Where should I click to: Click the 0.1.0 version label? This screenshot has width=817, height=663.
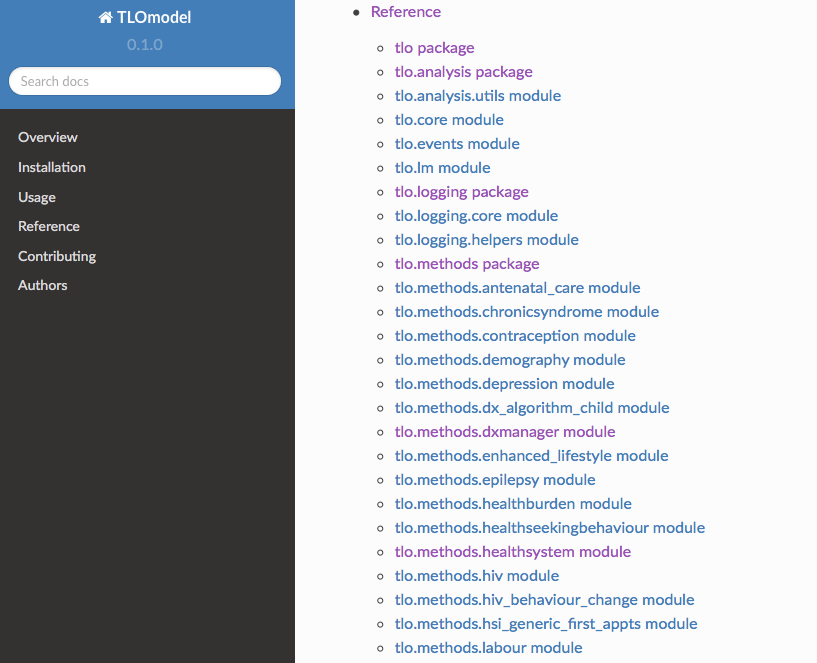[144, 45]
